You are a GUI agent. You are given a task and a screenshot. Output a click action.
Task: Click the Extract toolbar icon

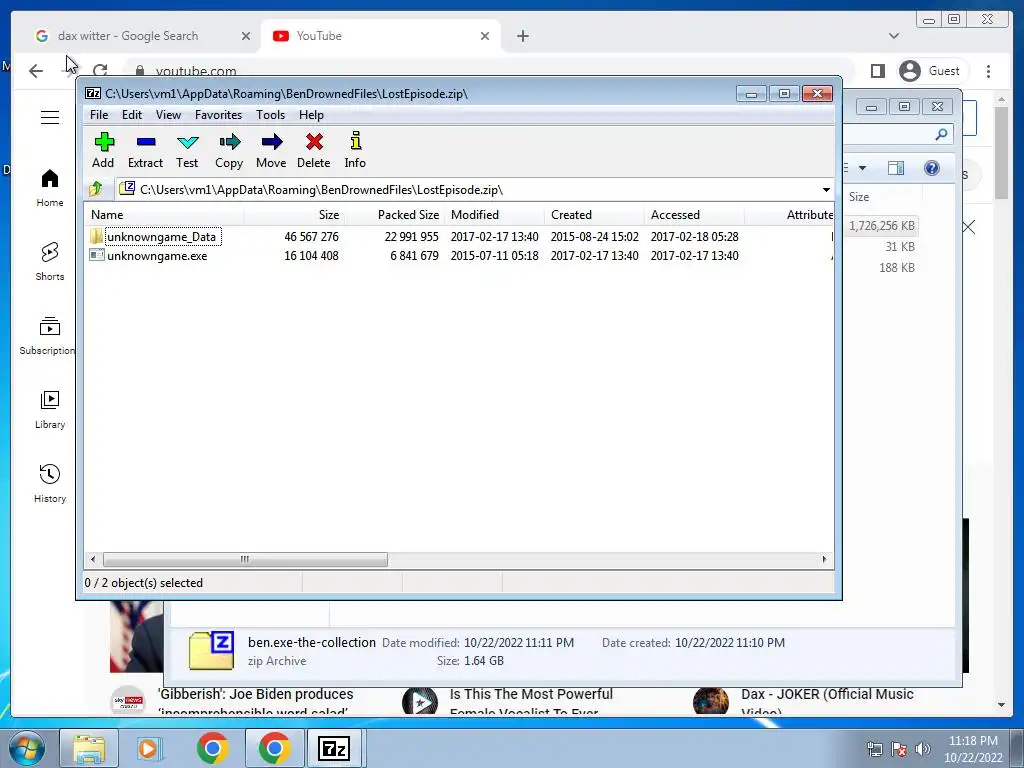coord(145,150)
